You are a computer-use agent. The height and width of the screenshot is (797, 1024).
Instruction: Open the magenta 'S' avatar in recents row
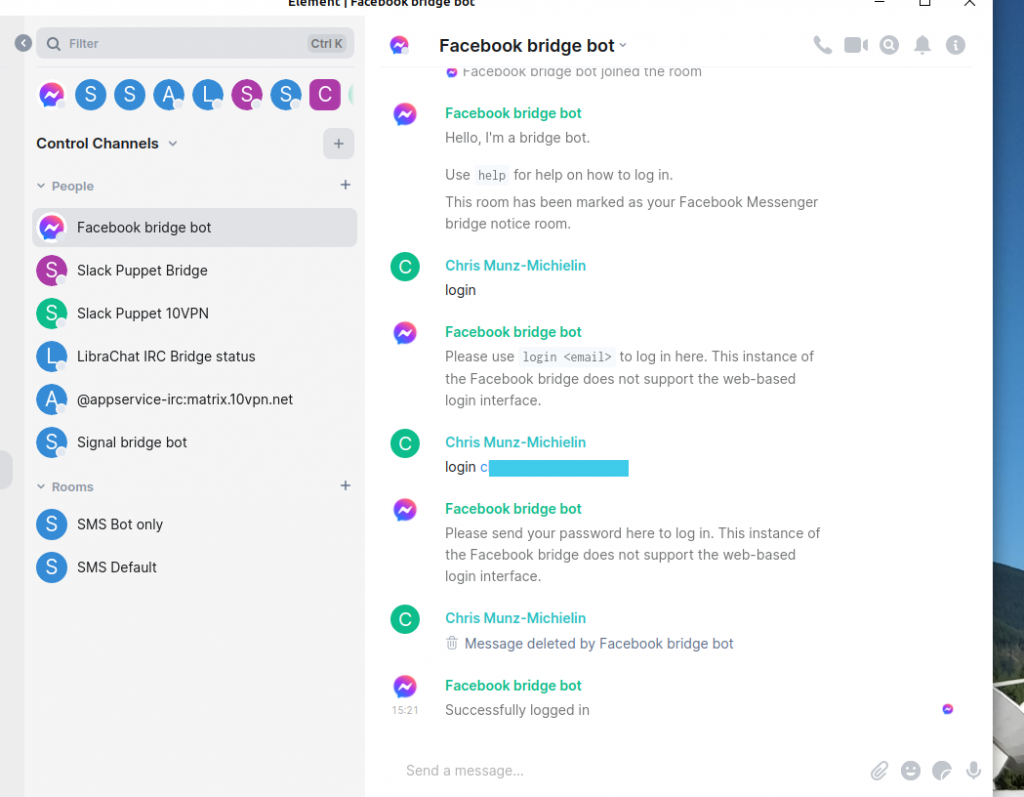[x=247, y=95]
